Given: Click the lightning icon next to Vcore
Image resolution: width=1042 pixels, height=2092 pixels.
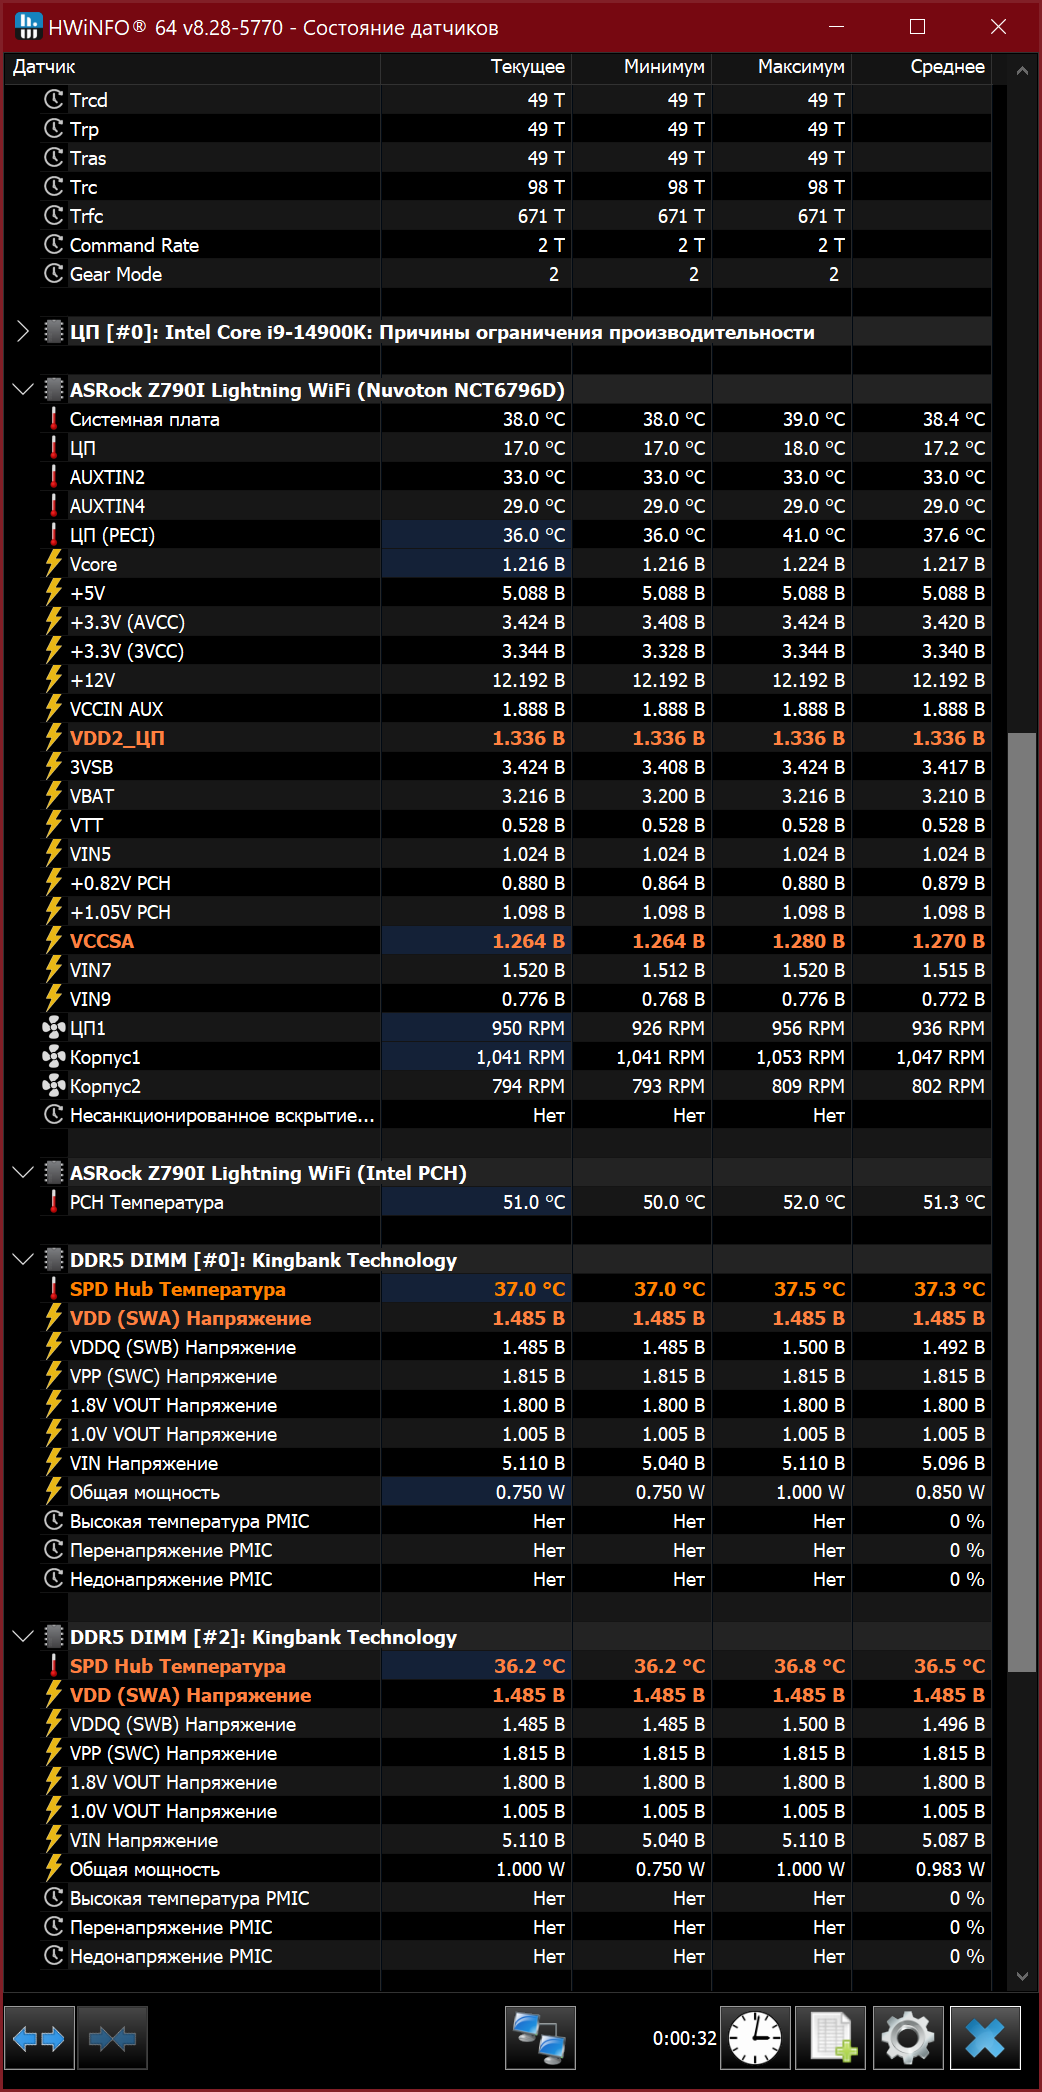Looking at the screenshot, I should (x=54, y=564).
